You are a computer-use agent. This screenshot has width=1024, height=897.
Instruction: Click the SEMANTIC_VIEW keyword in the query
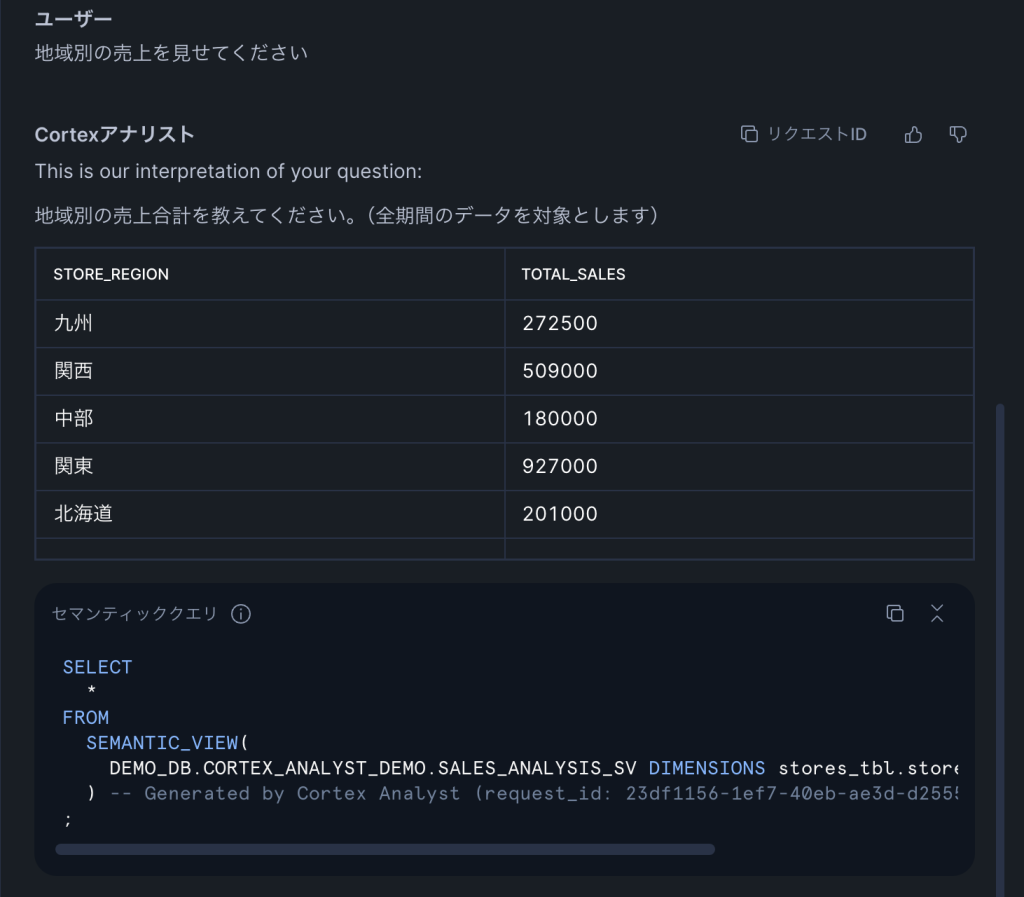click(x=162, y=743)
